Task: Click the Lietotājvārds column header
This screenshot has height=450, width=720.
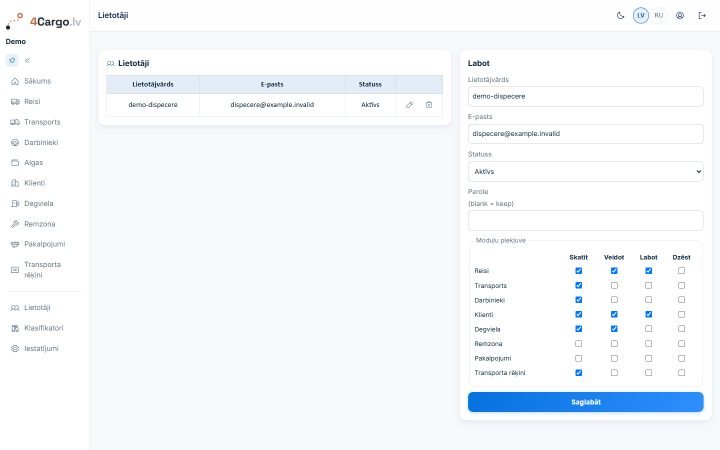Action: [x=153, y=84]
